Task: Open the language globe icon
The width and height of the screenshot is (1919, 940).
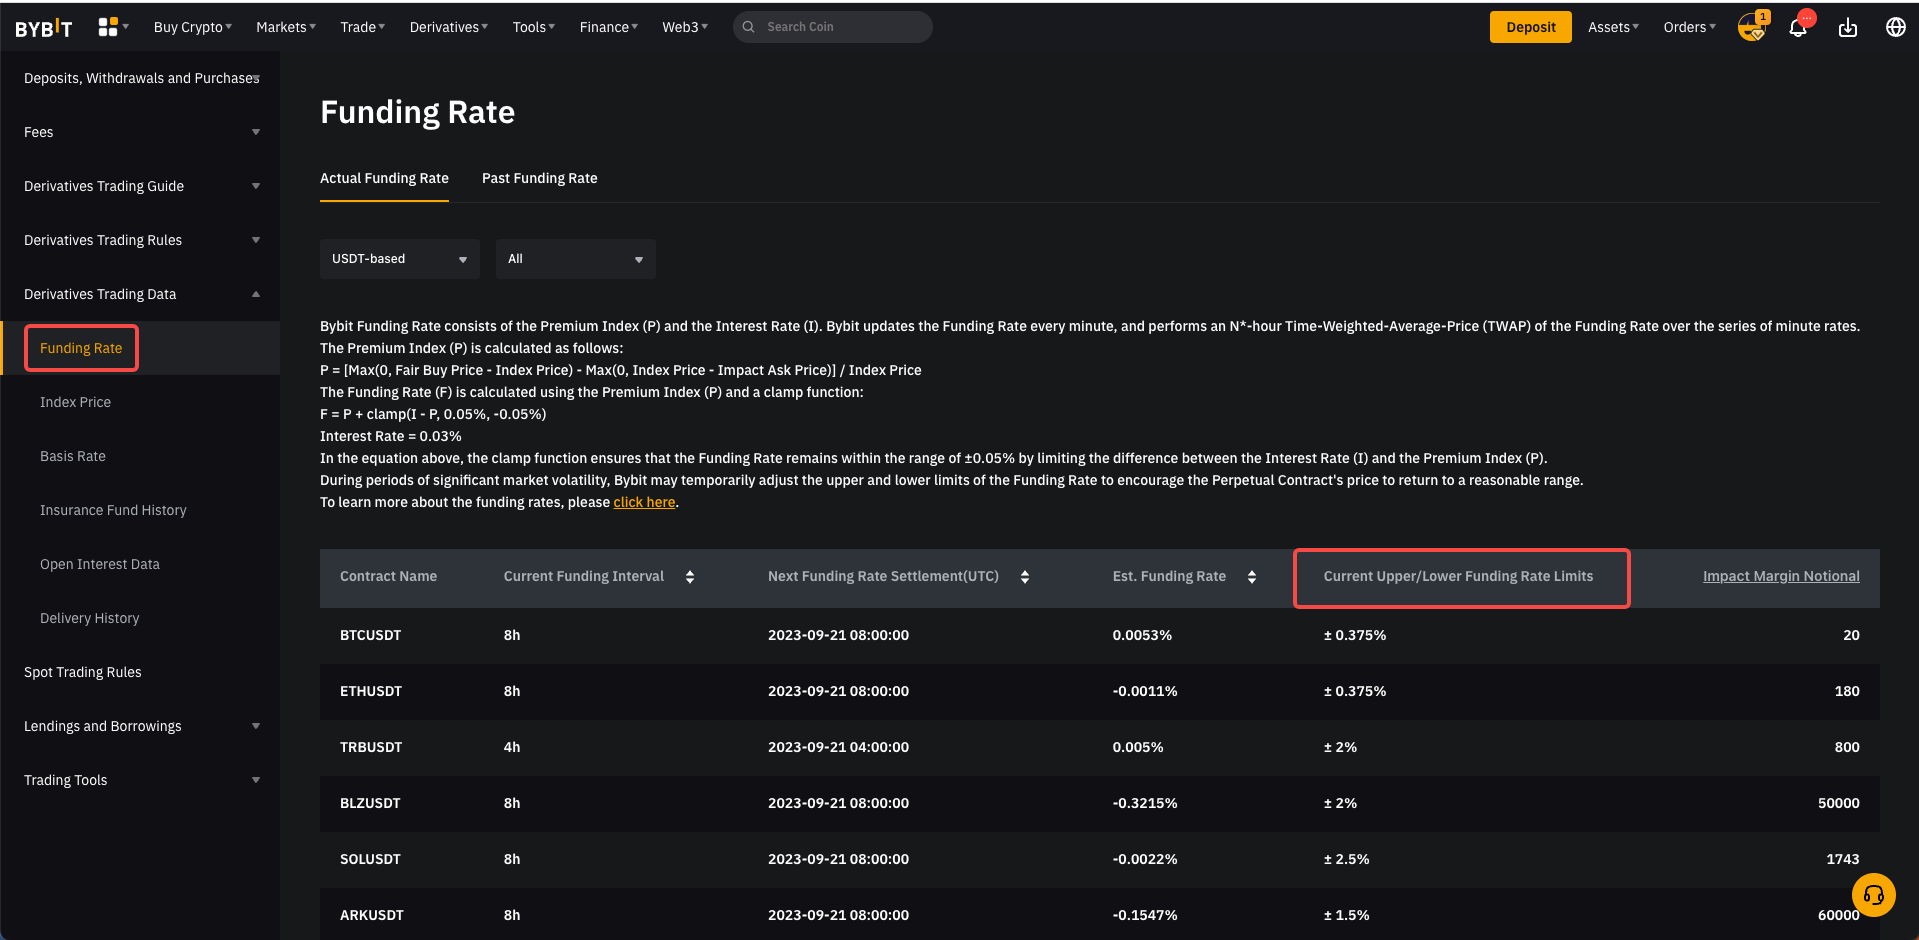Action: point(1895,27)
